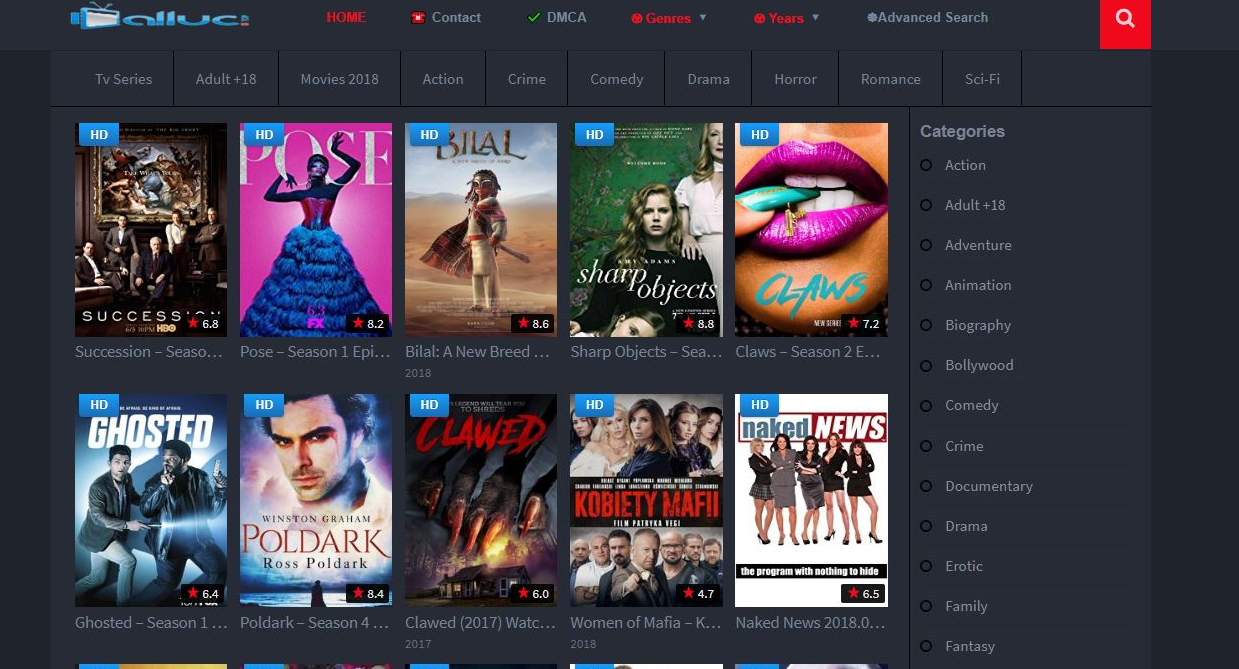Viewport: 1239px width, 669px height.
Task: Open the DMCA page
Action: (x=557, y=17)
